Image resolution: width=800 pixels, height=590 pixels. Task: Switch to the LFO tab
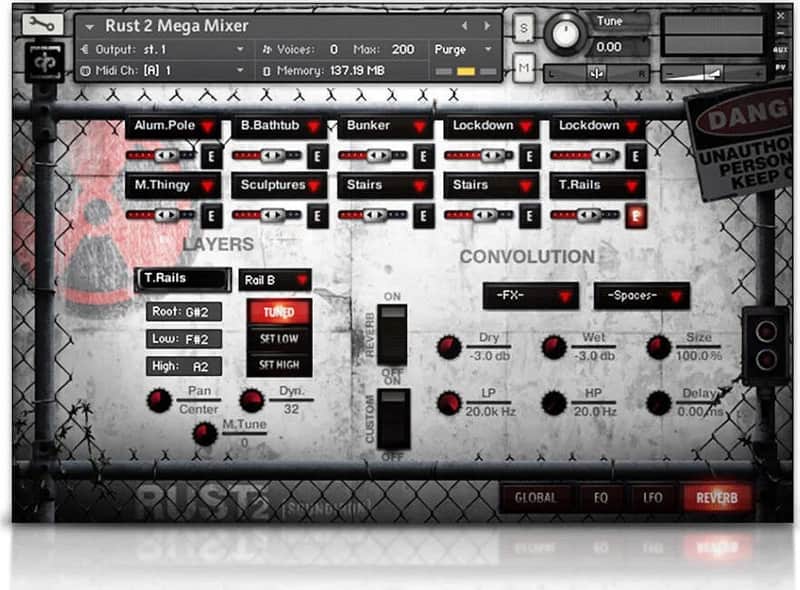pos(653,498)
